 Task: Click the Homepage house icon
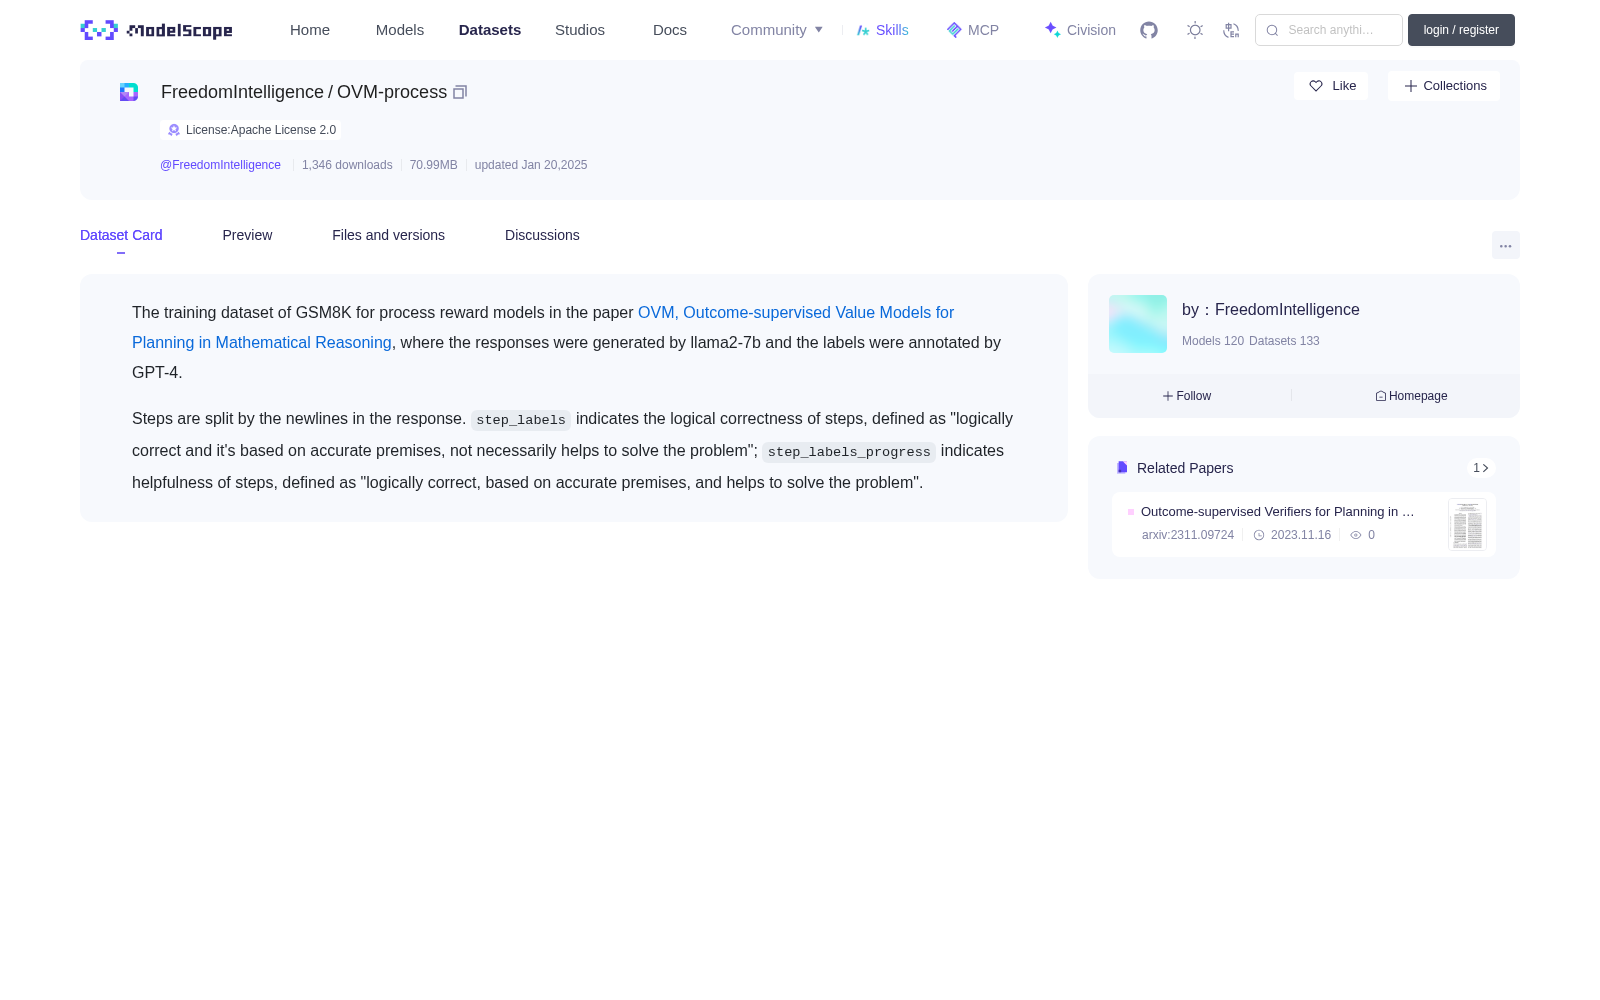(x=1381, y=396)
